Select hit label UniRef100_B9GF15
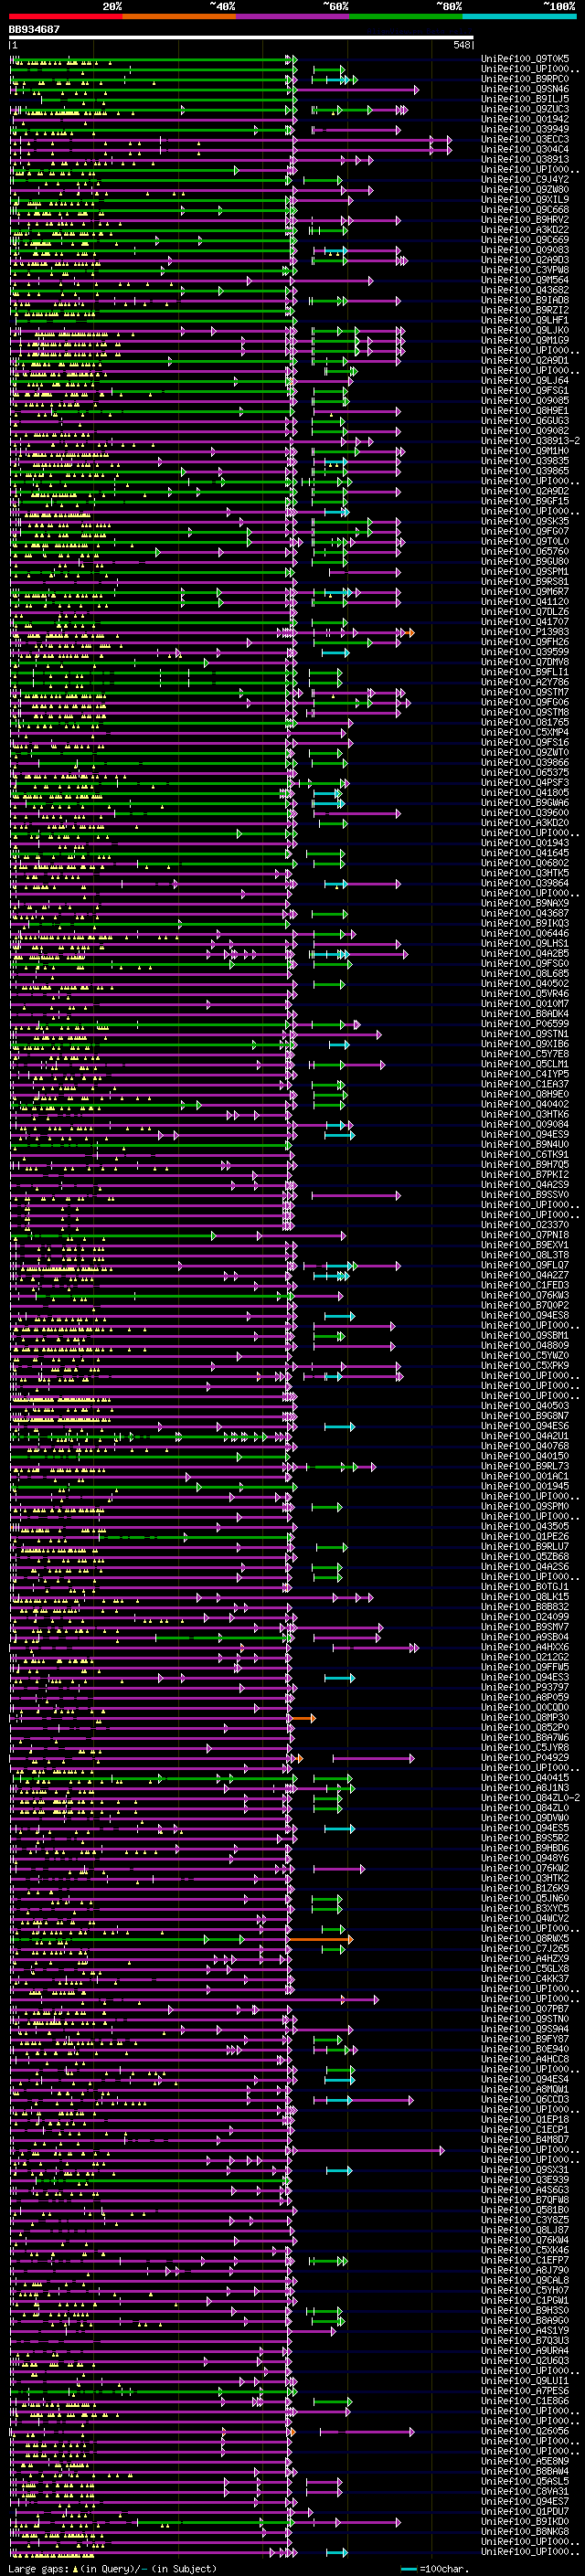 [x=525, y=501]
